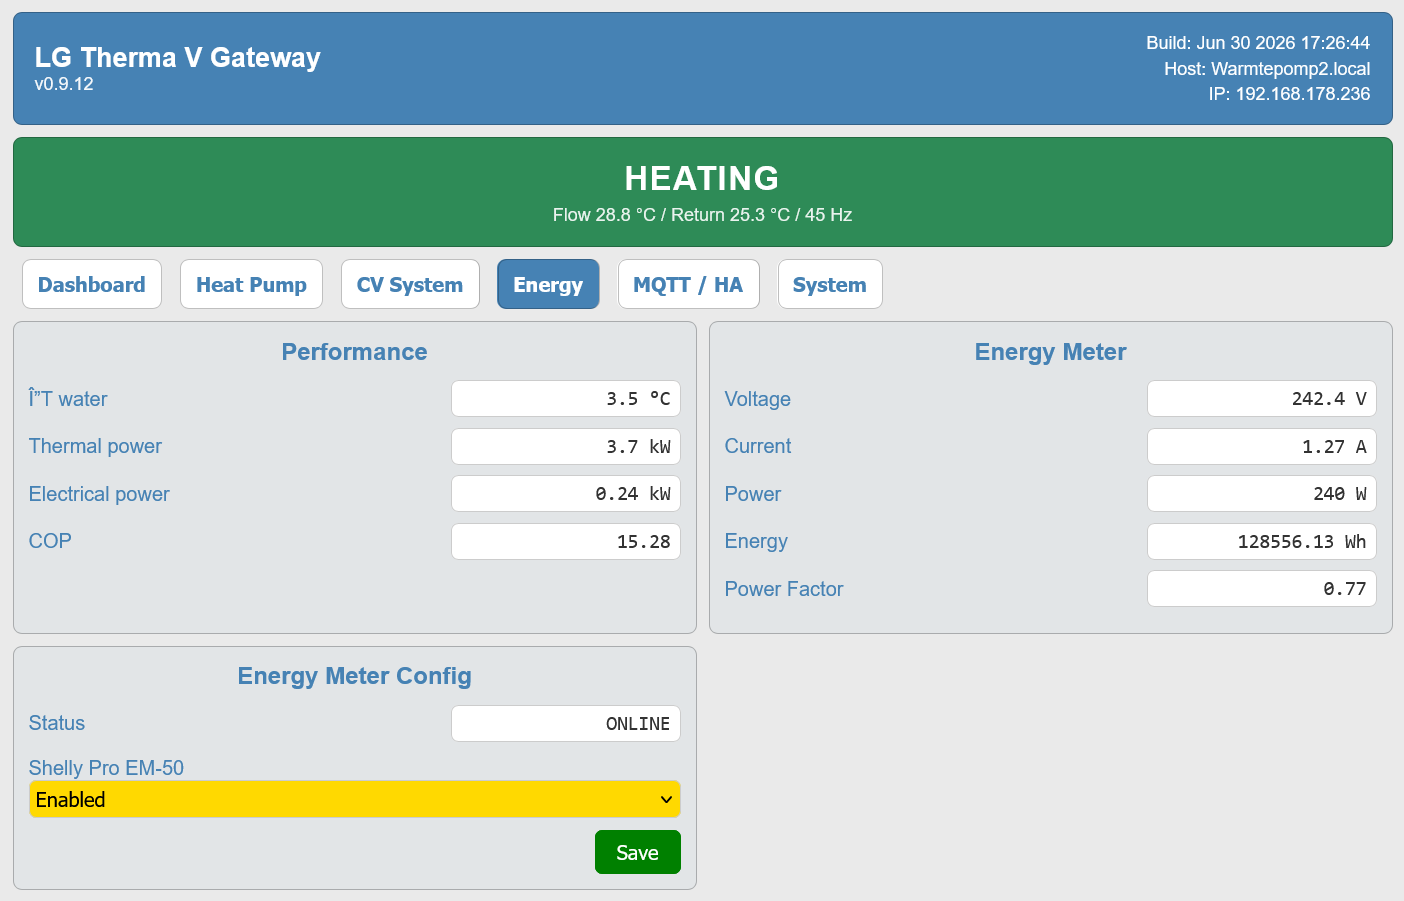Viewport: 1404px width, 901px height.
Task: Click the Energy reading 128556.13 Wh
Action: coord(1262,541)
